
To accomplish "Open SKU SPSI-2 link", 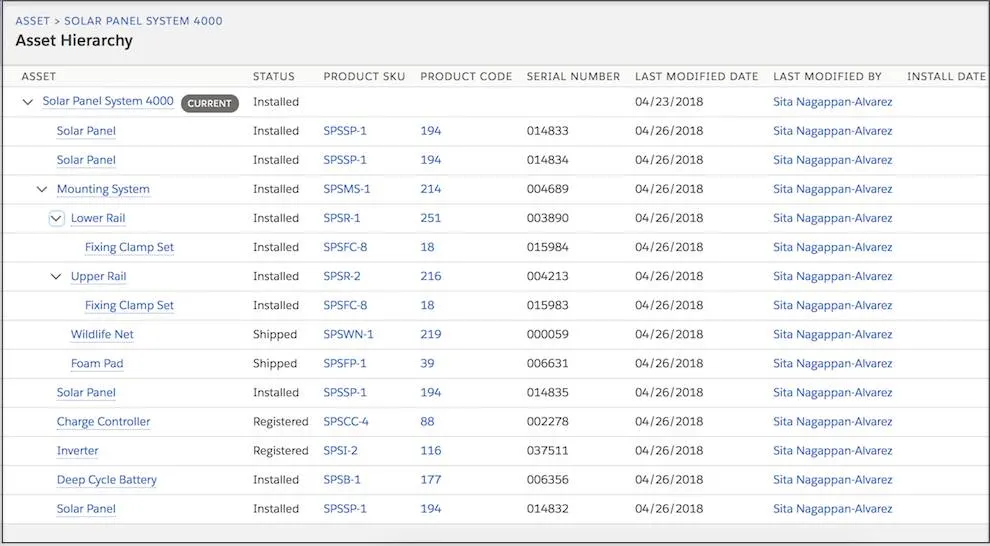I will (x=340, y=450).
